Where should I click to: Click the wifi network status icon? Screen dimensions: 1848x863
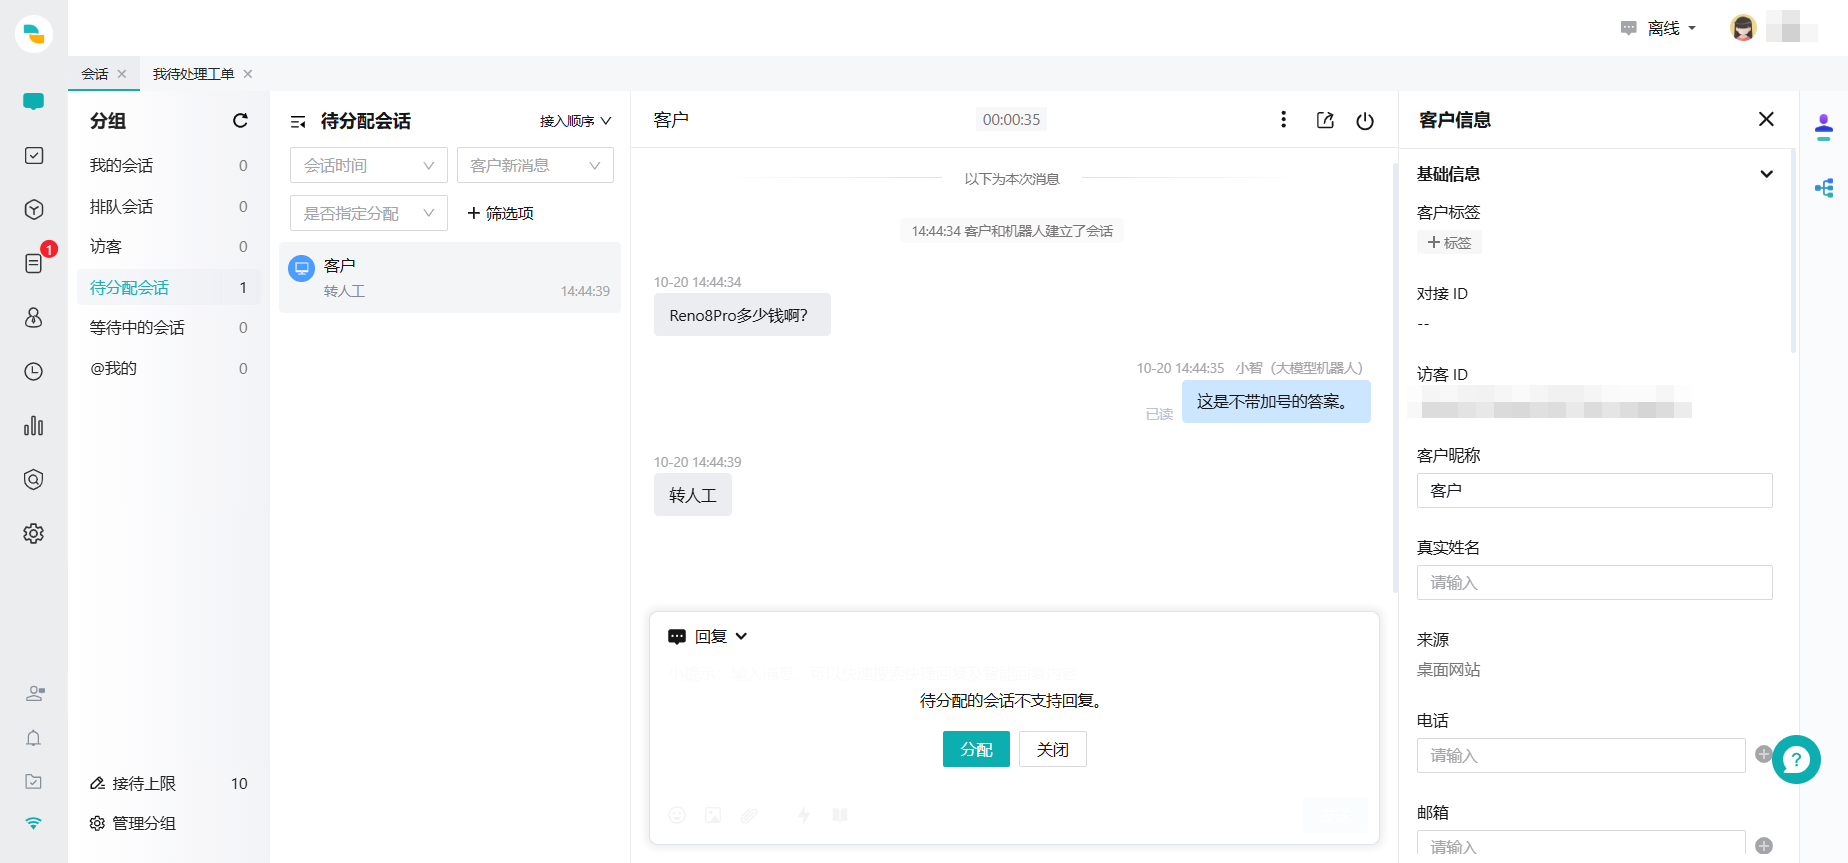point(33,823)
